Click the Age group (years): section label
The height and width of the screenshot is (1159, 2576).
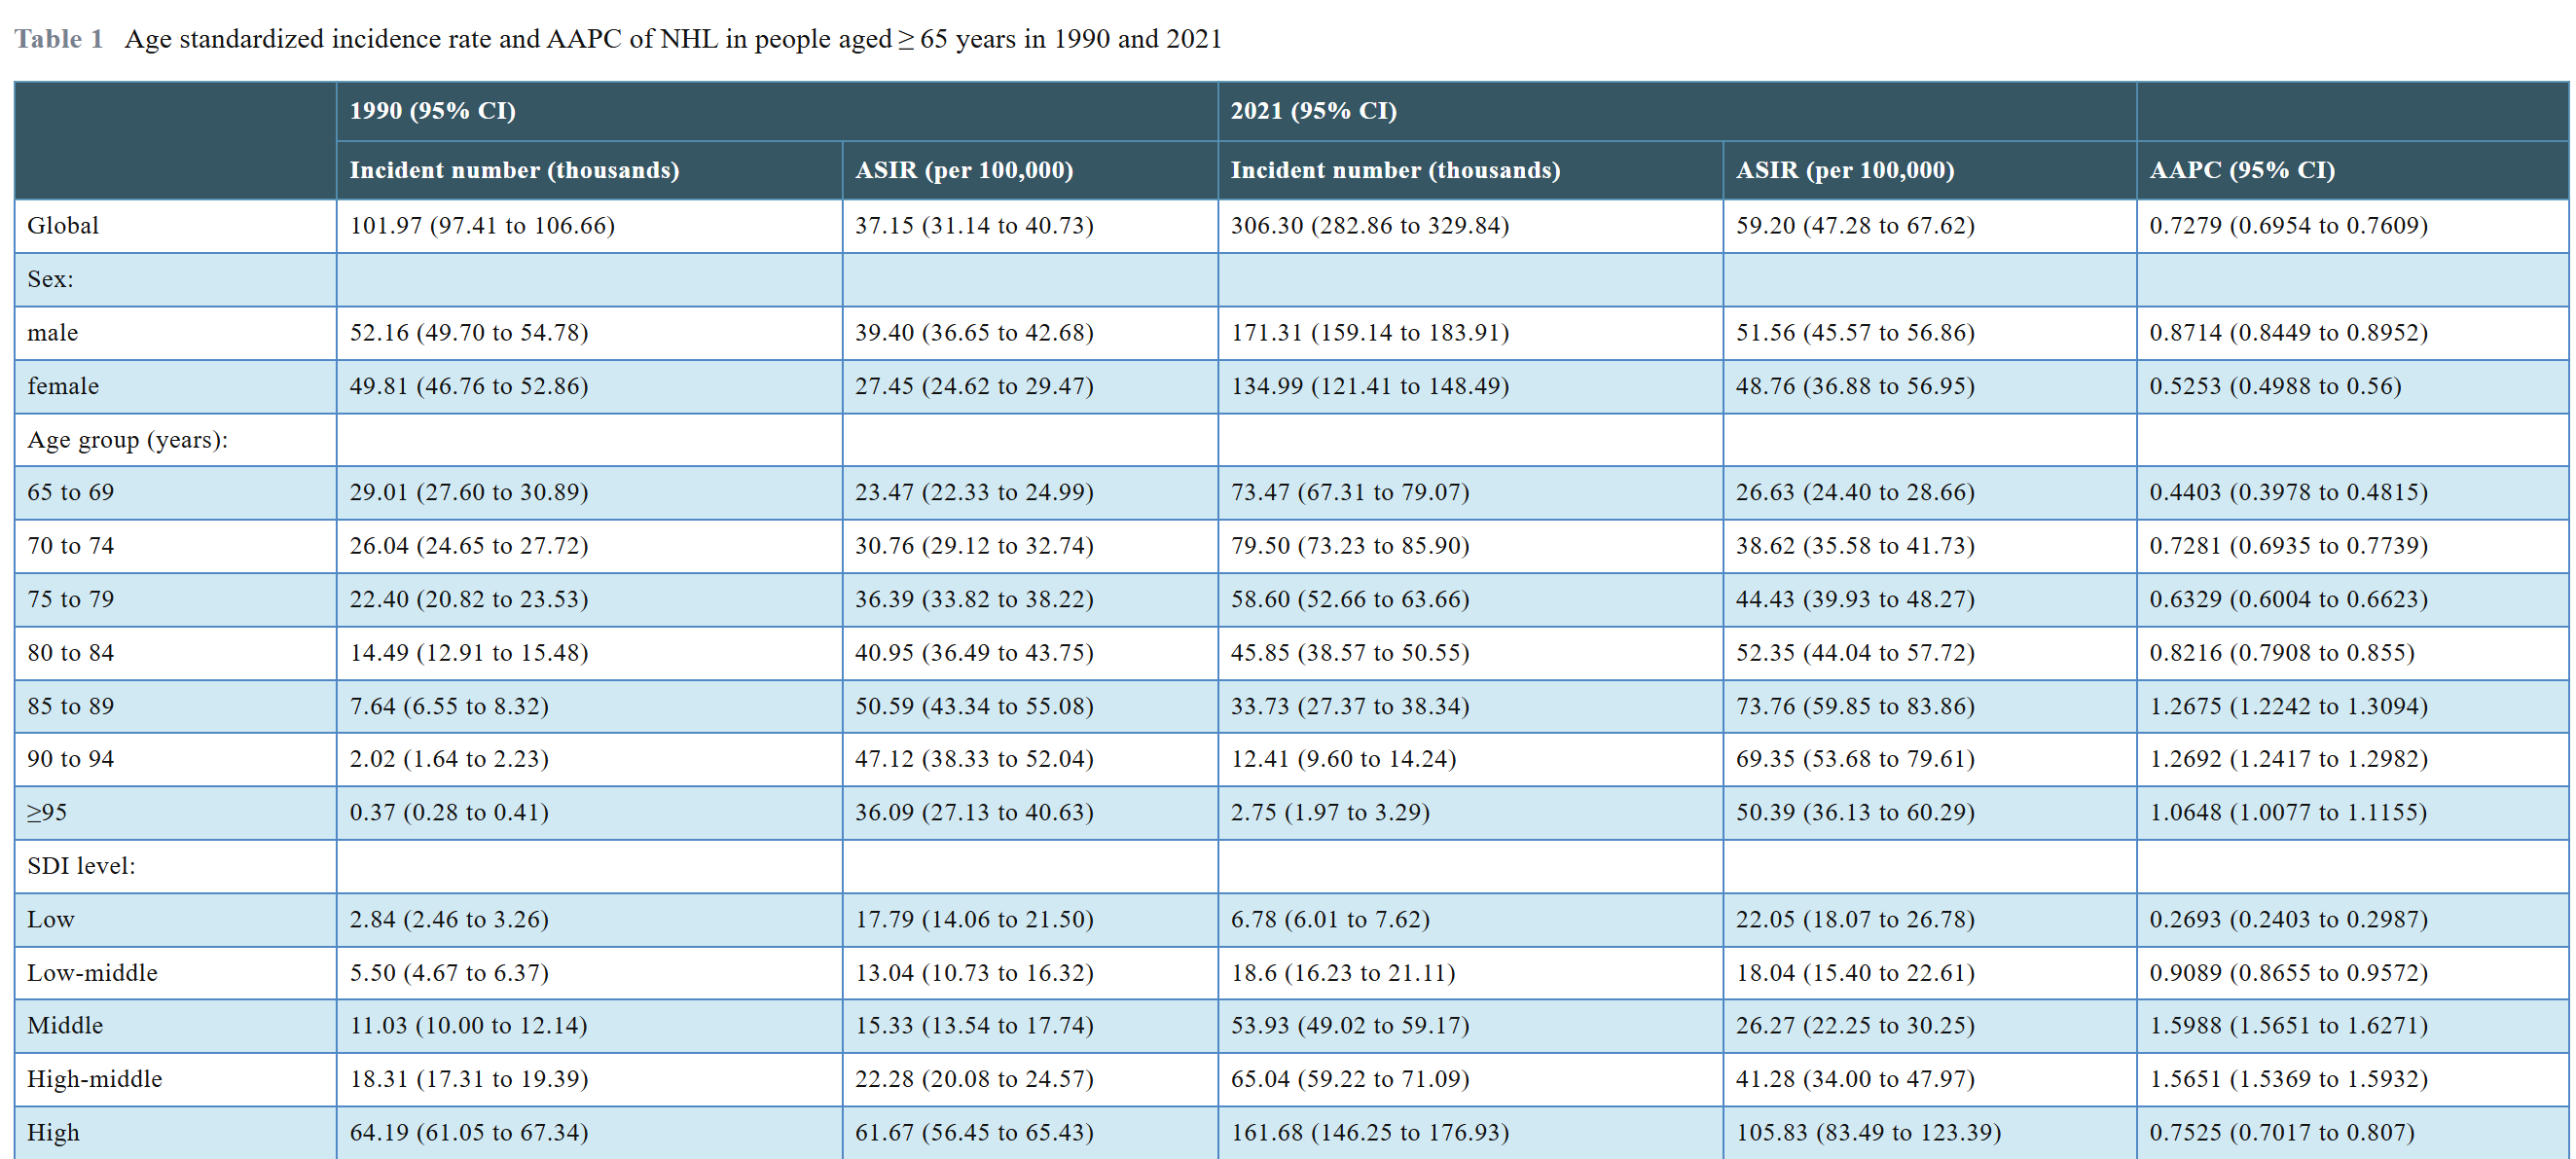pyautogui.click(x=127, y=440)
